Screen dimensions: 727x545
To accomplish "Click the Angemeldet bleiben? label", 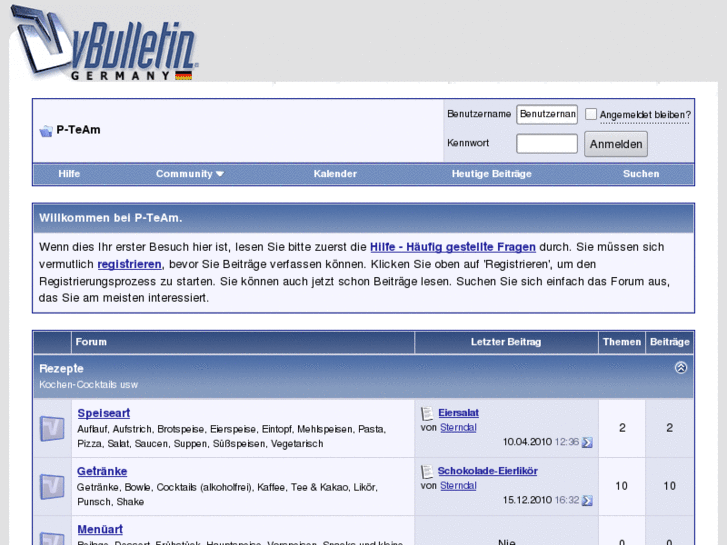I will pyautogui.click(x=645, y=115).
